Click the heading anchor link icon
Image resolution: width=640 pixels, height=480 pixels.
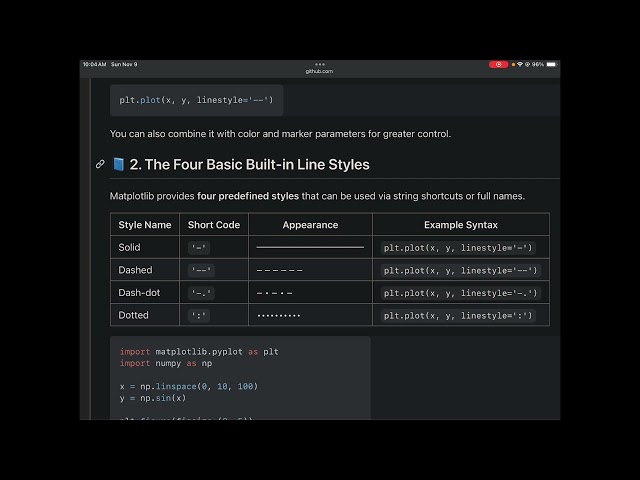tap(100, 164)
